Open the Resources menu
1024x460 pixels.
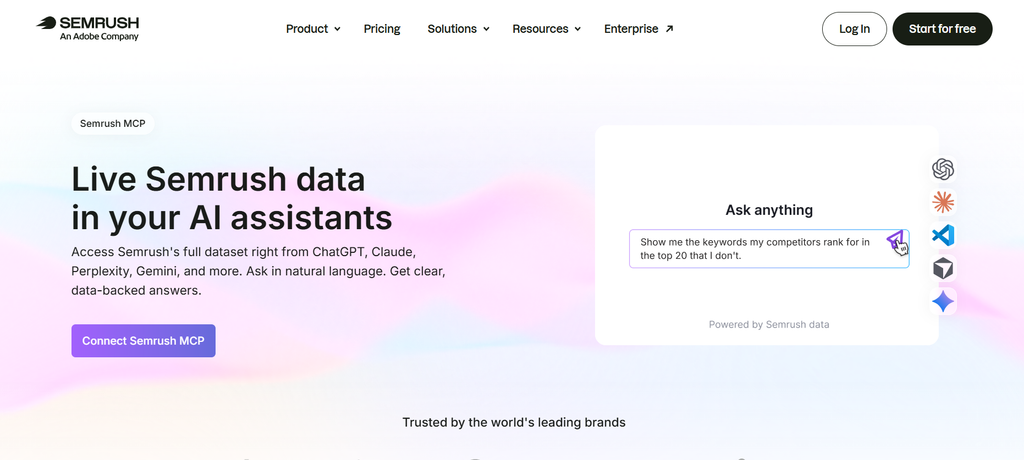pyautogui.click(x=547, y=29)
